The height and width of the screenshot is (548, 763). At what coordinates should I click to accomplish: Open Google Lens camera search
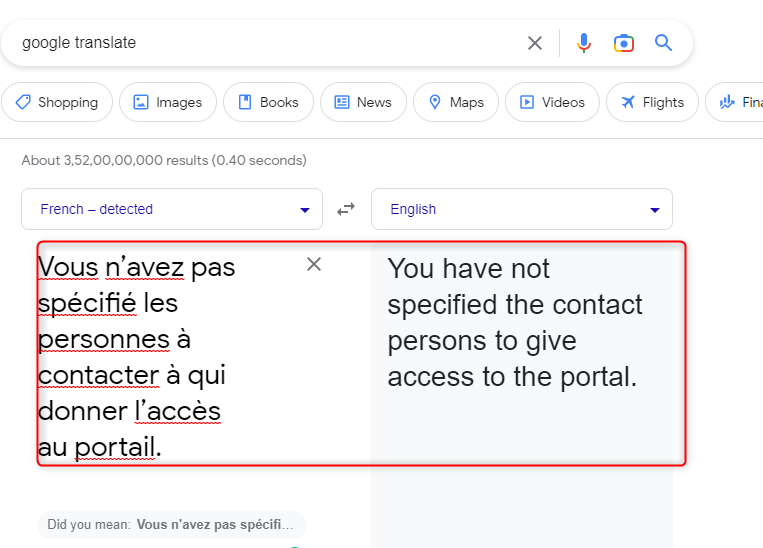tap(623, 43)
